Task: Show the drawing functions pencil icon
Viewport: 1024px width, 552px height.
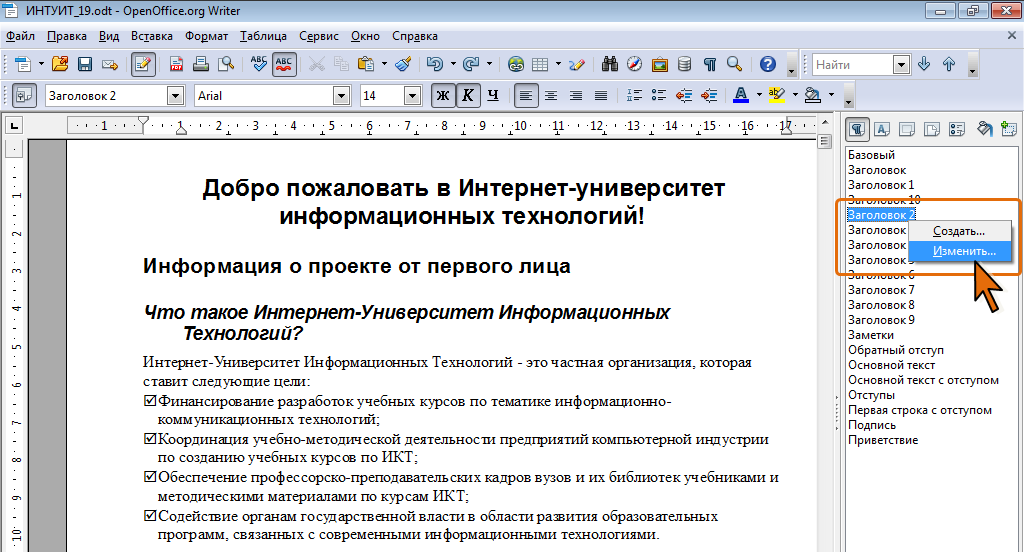Action: point(577,64)
